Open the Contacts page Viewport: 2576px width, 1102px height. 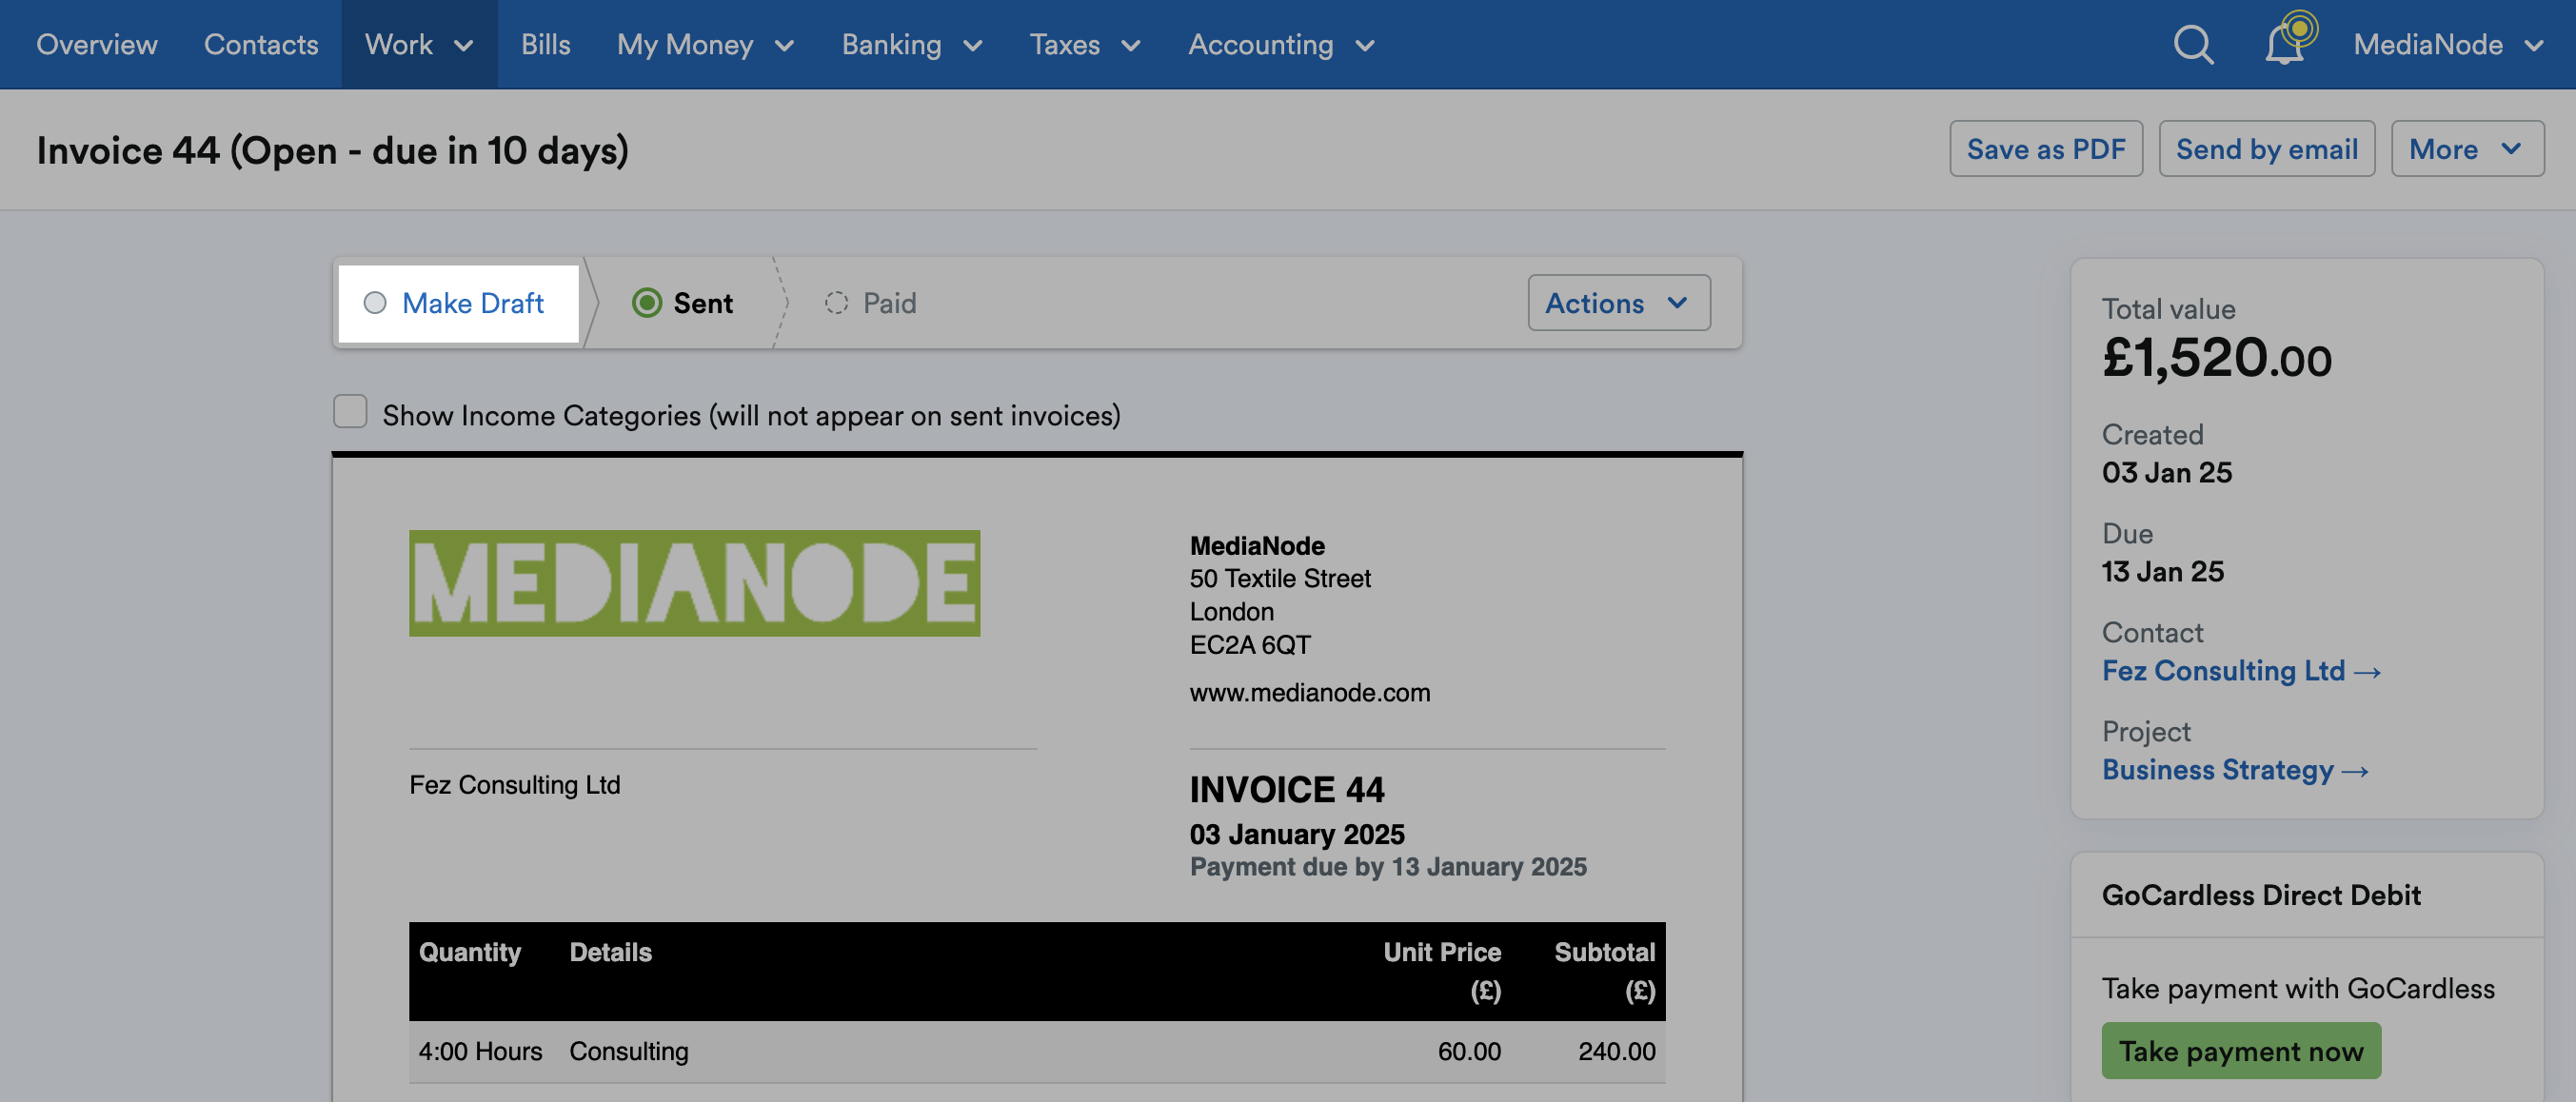pyautogui.click(x=261, y=44)
